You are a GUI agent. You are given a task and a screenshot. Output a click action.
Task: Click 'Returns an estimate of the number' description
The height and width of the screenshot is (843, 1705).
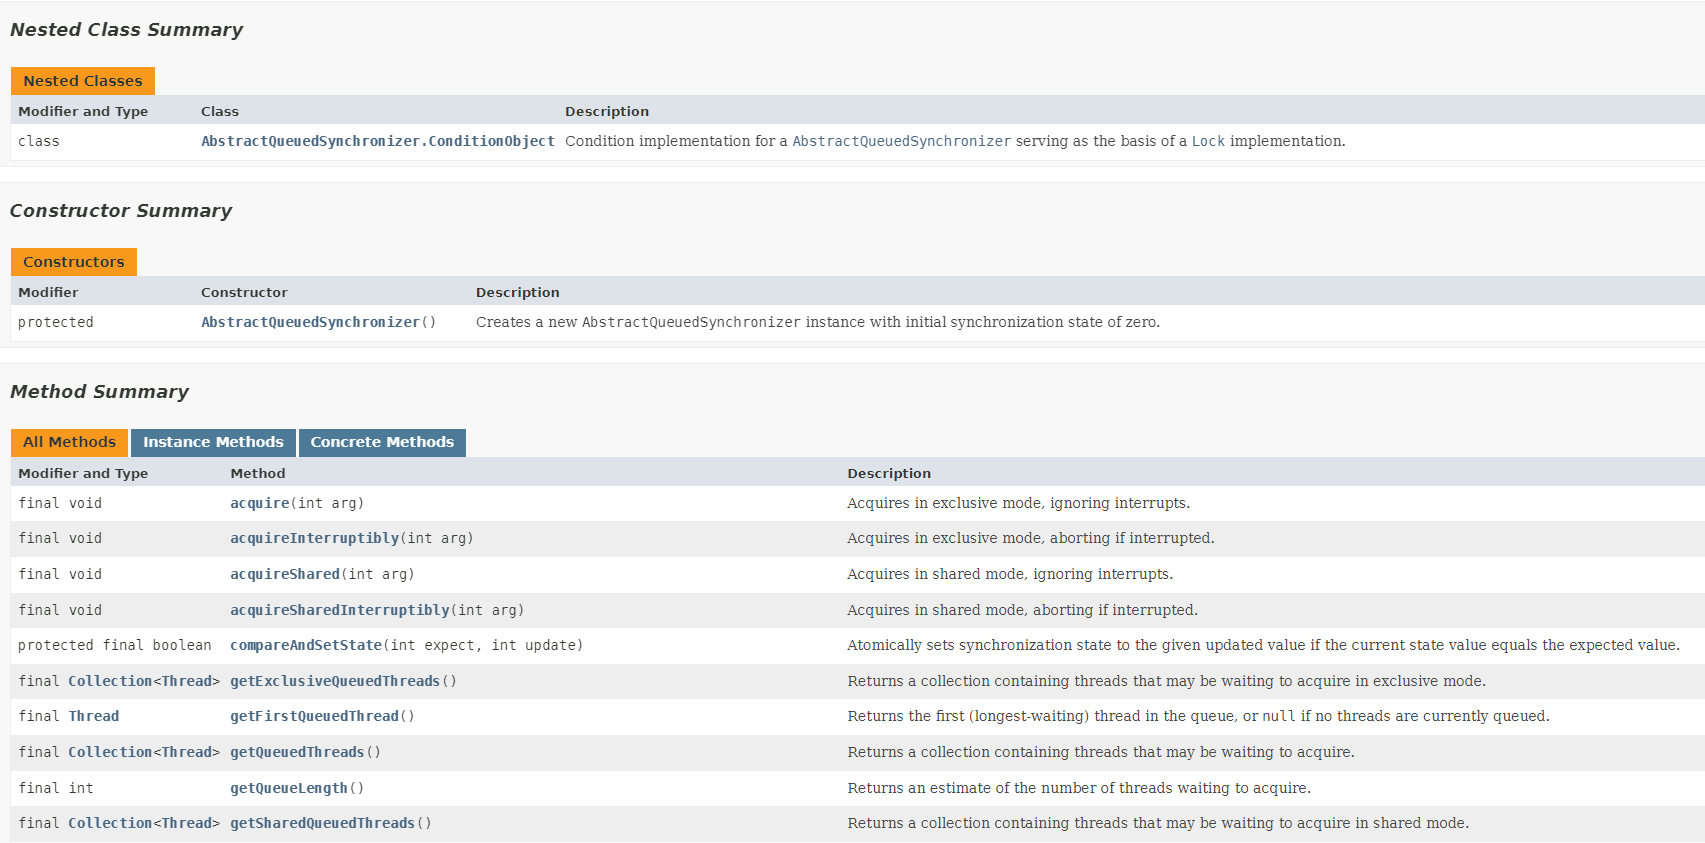1079,788
